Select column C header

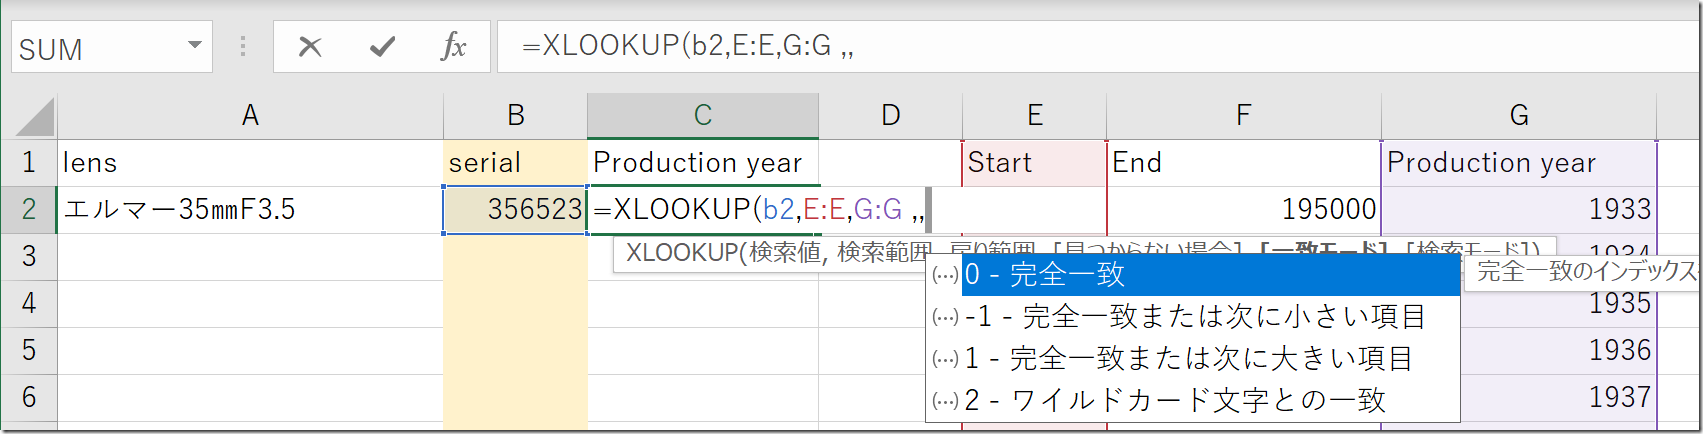coord(703,116)
